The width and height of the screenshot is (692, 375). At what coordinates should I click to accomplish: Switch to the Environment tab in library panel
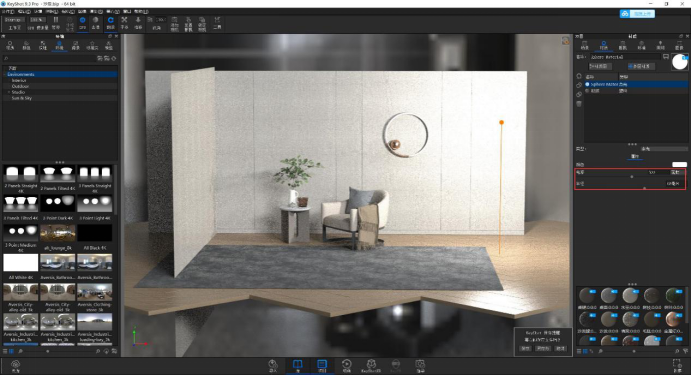coord(59,44)
